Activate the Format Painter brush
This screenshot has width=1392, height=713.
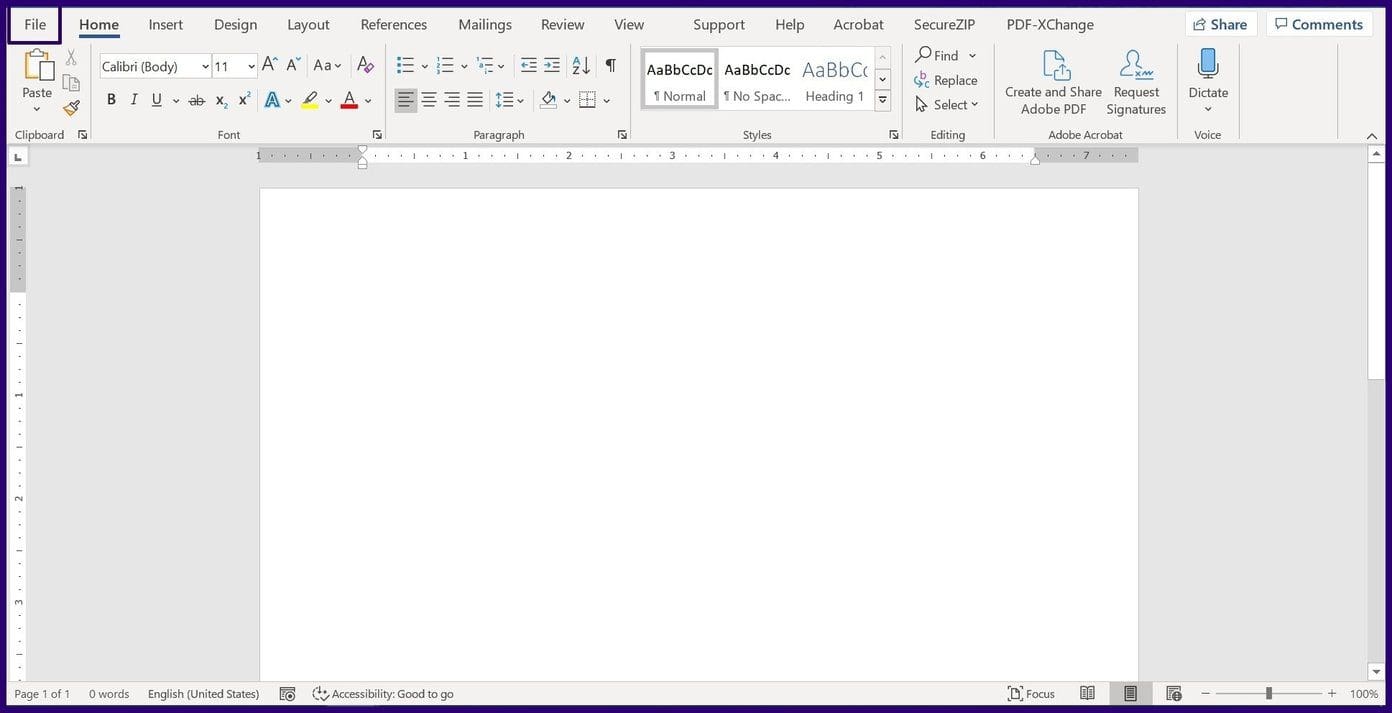71,107
